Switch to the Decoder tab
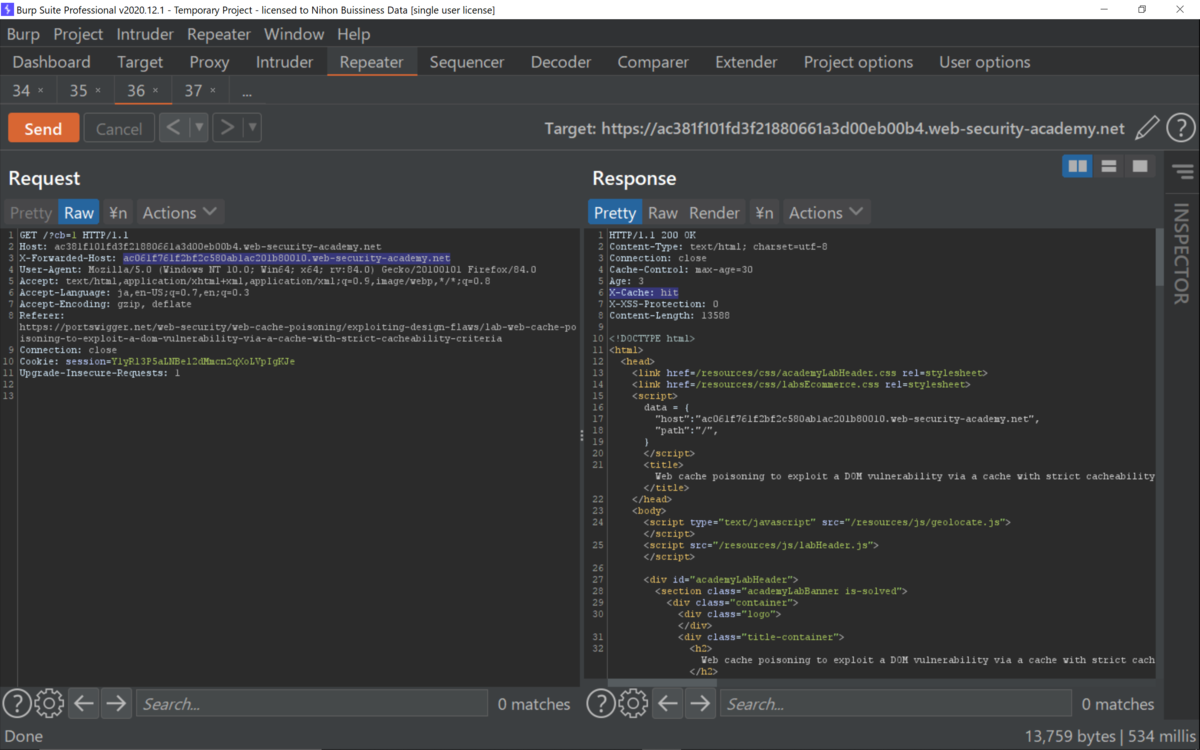The height and width of the screenshot is (750, 1200). click(561, 62)
